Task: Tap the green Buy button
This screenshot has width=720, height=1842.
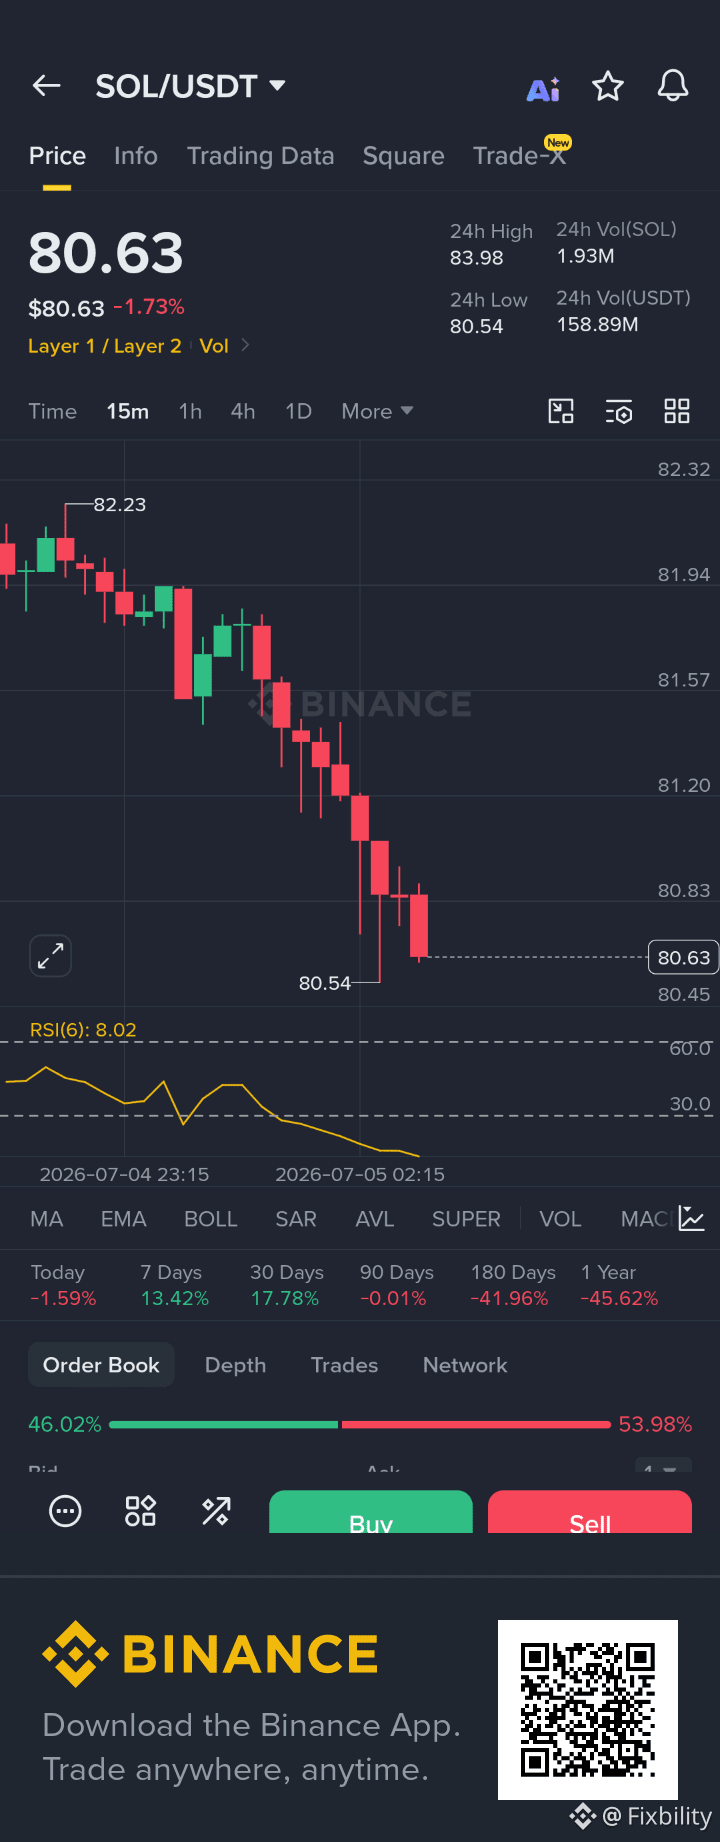Action: 371,1512
